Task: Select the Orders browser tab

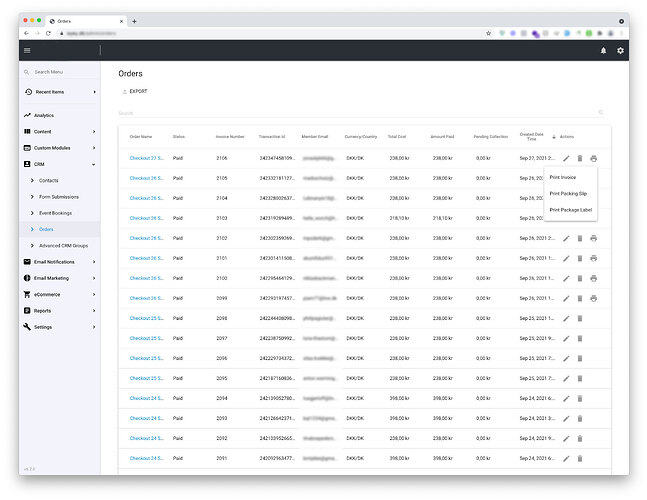Action: [x=87, y=21]
